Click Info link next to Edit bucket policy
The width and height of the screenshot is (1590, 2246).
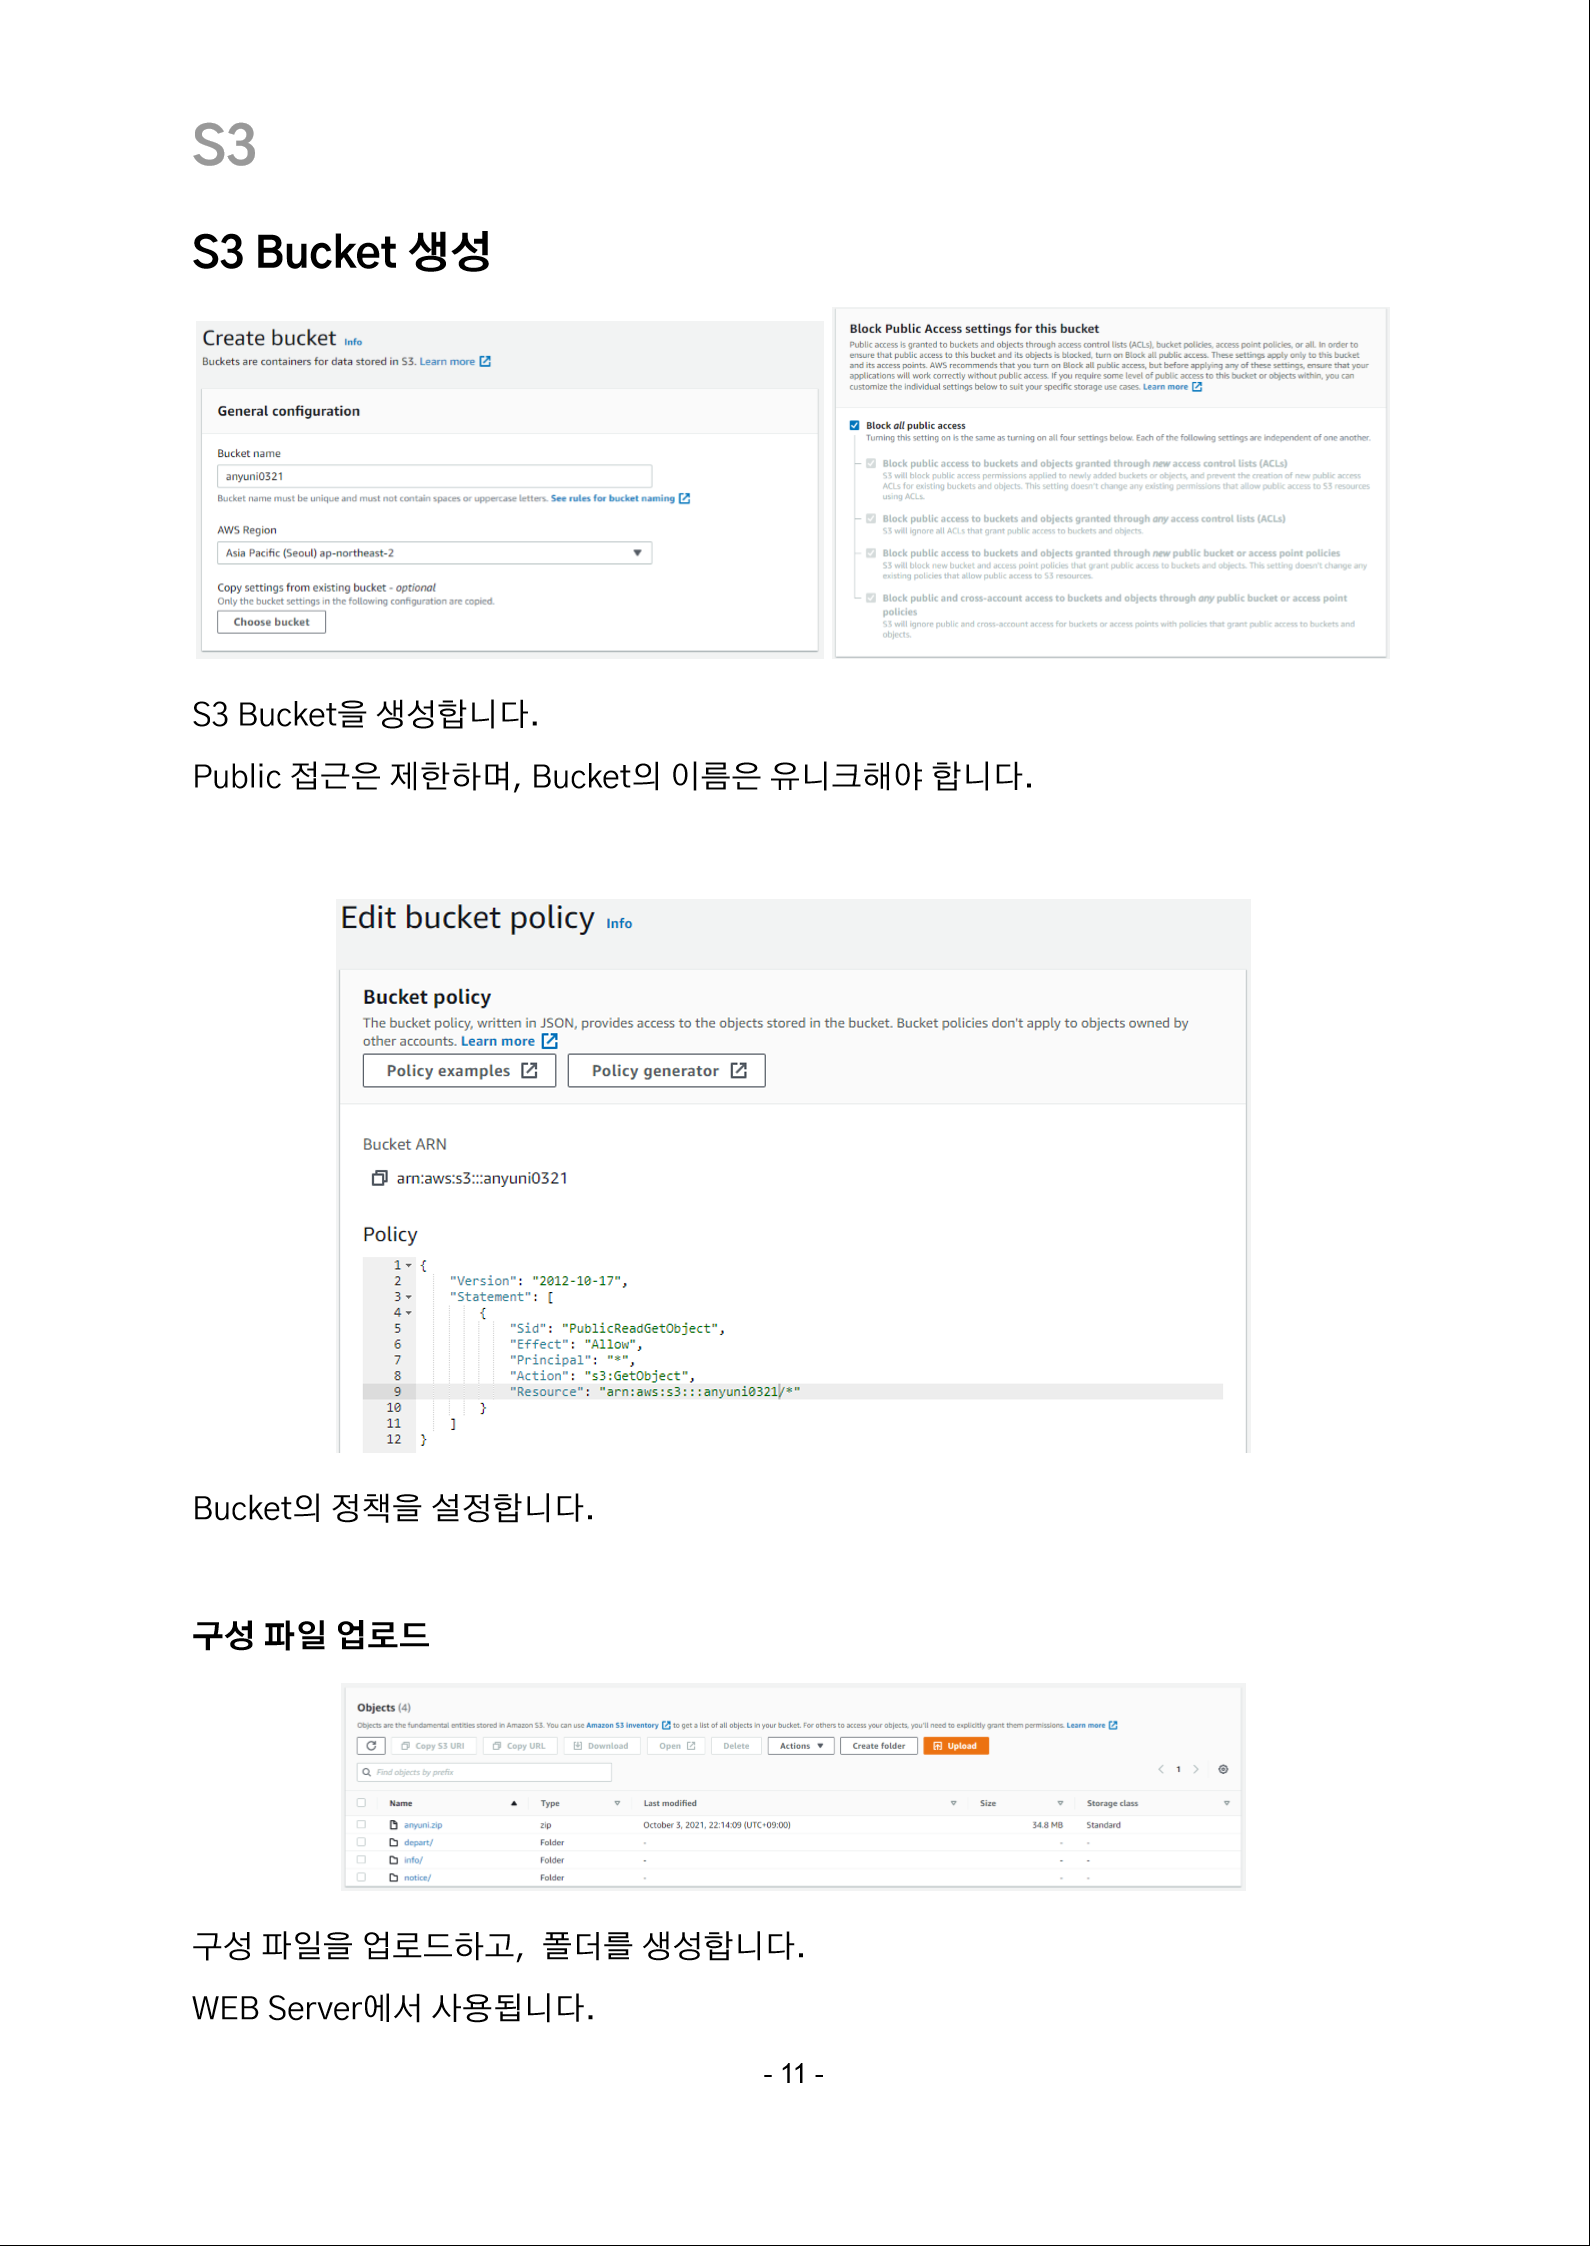pyautogui.click(x=619, y=923)
